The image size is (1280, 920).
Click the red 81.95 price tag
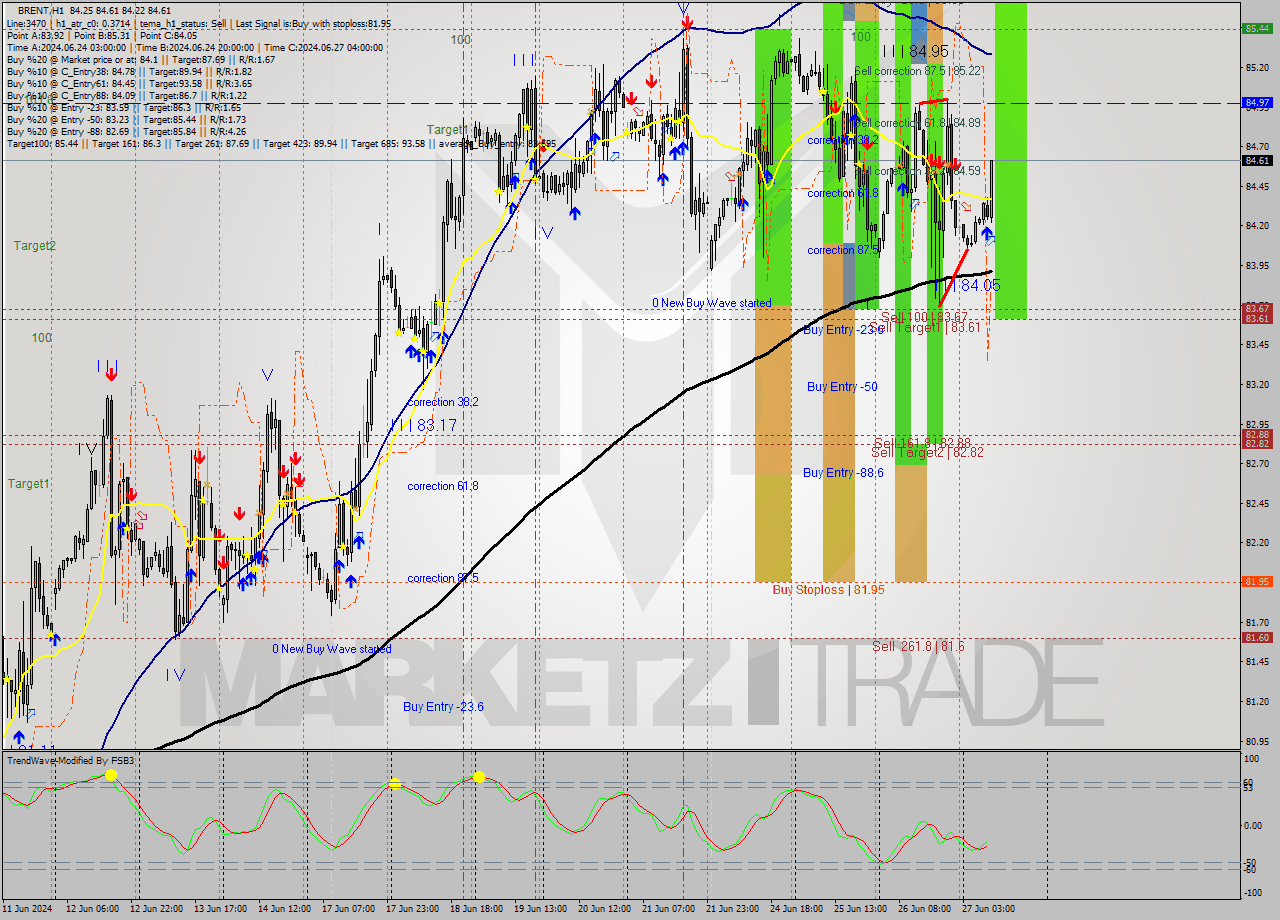1257,581
